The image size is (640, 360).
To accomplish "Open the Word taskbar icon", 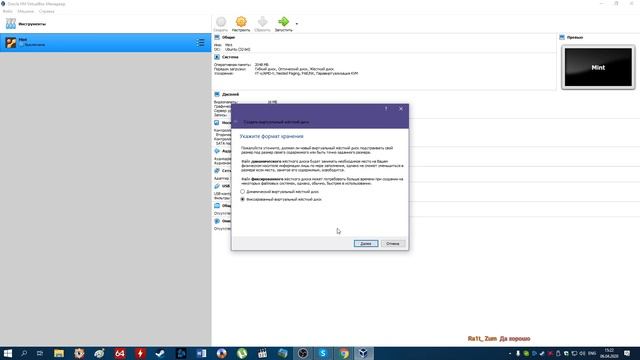I will (201, 353).
